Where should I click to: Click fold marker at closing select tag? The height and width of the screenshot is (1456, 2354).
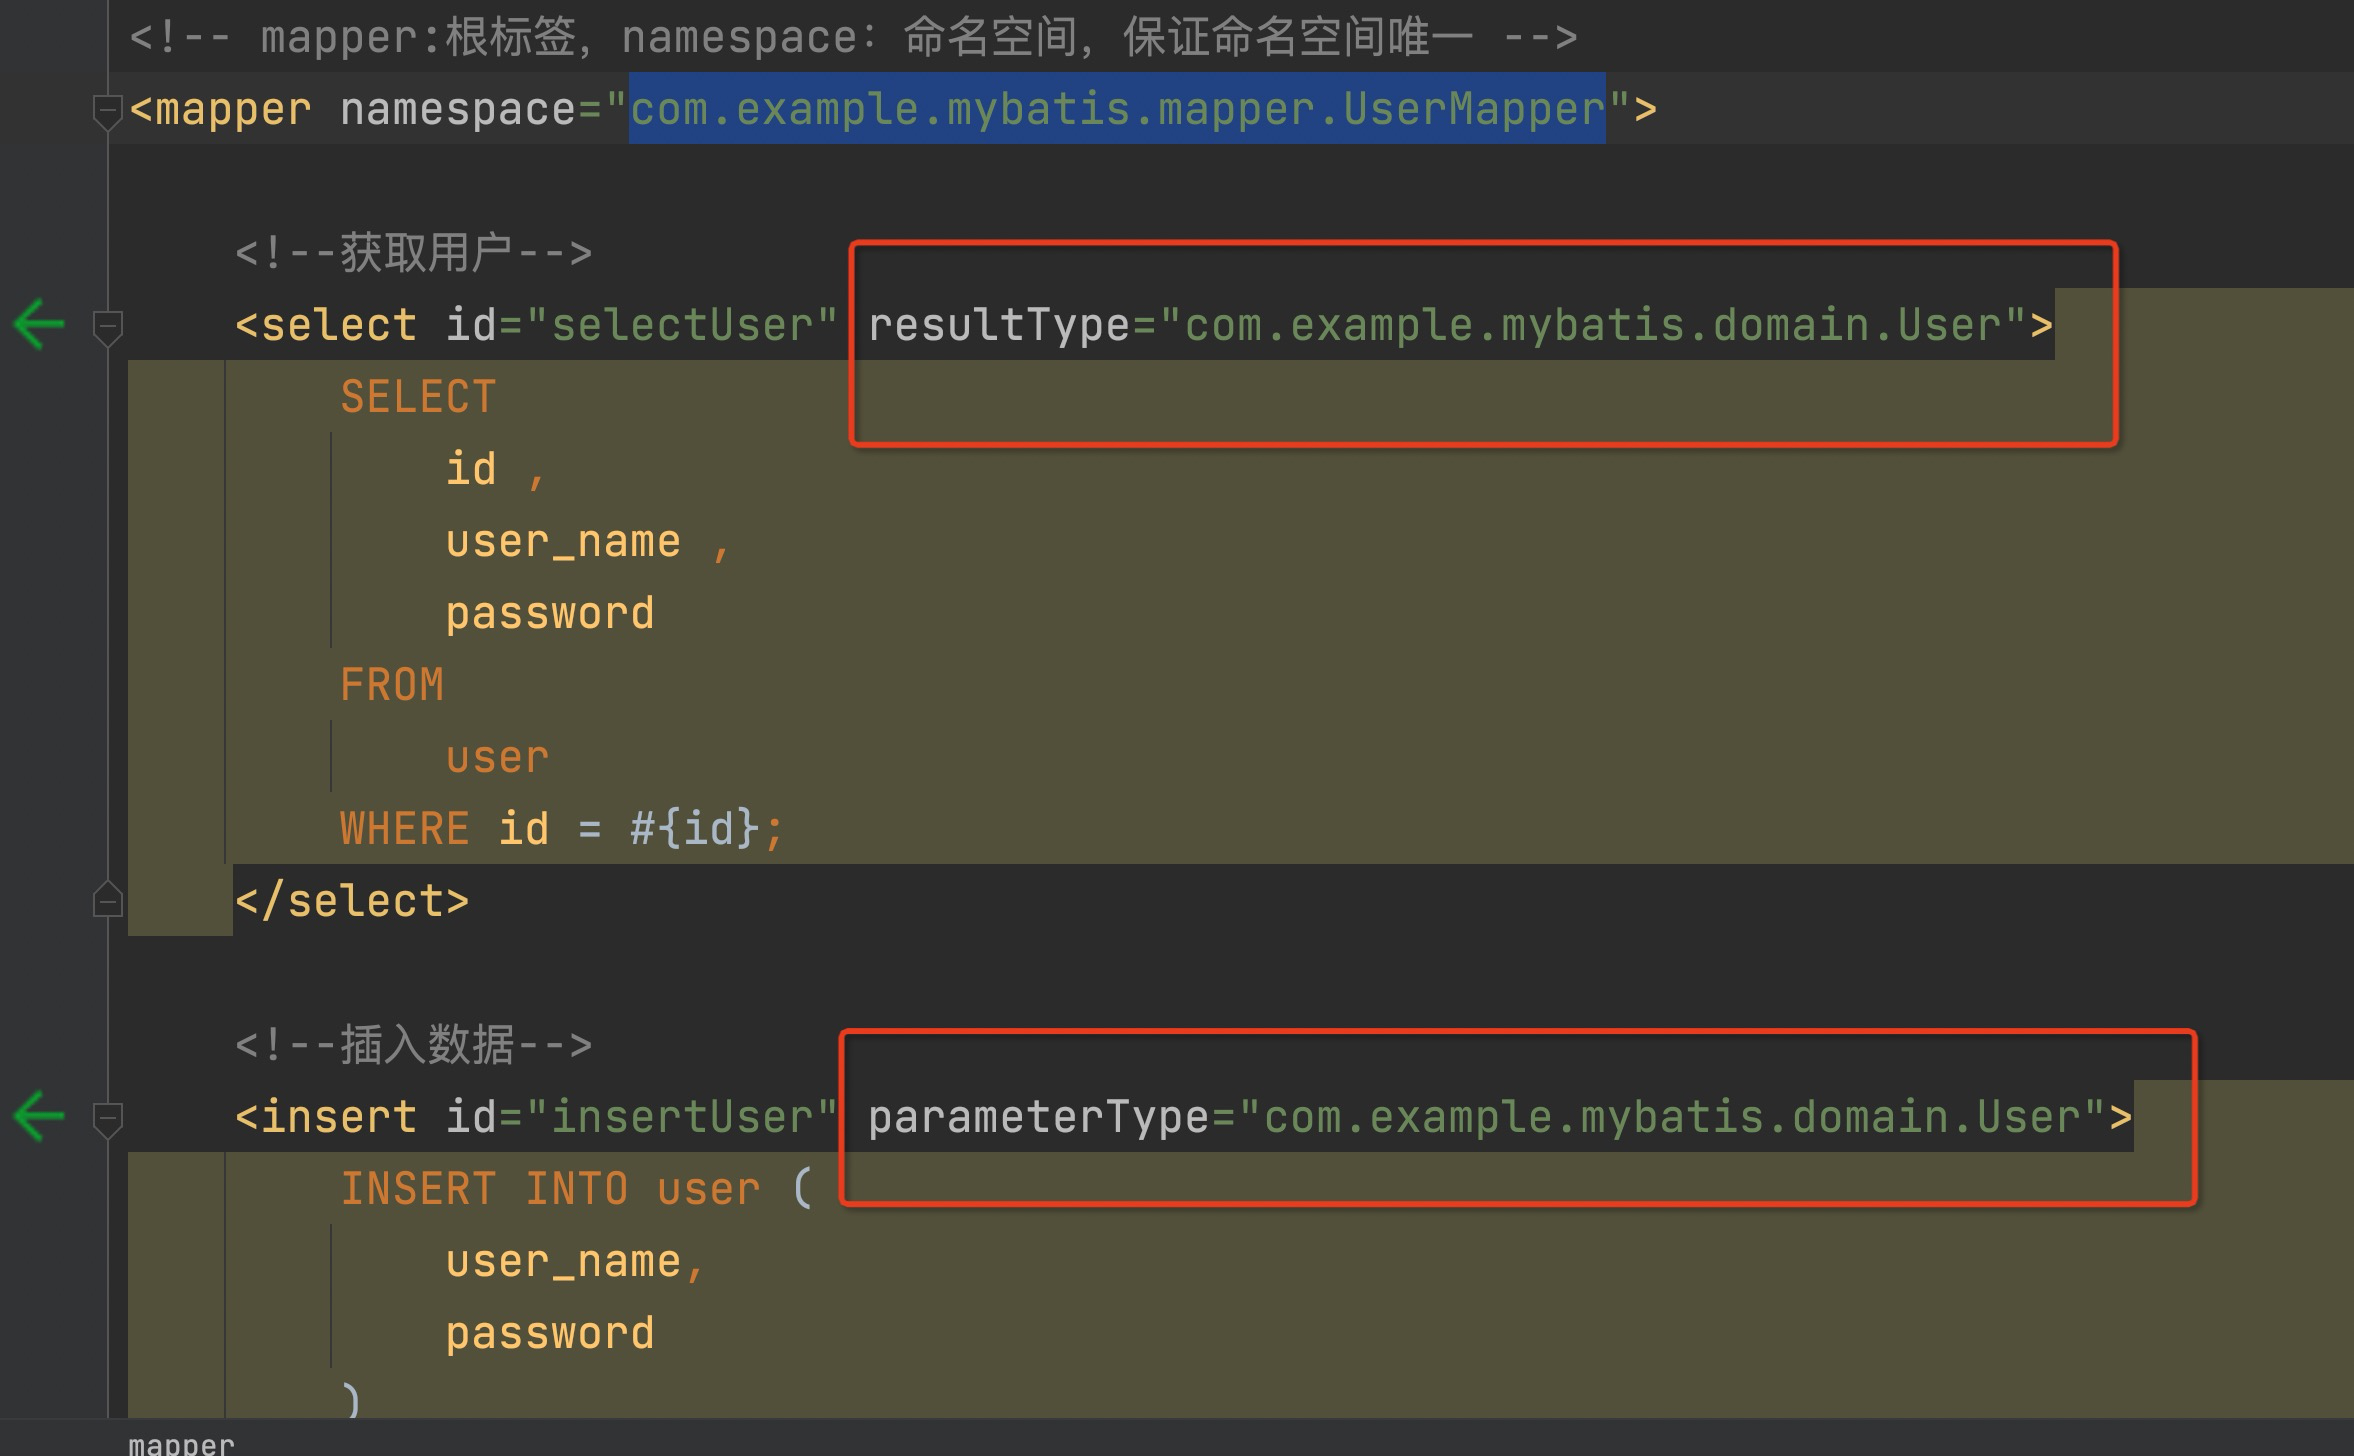point(107,900)
